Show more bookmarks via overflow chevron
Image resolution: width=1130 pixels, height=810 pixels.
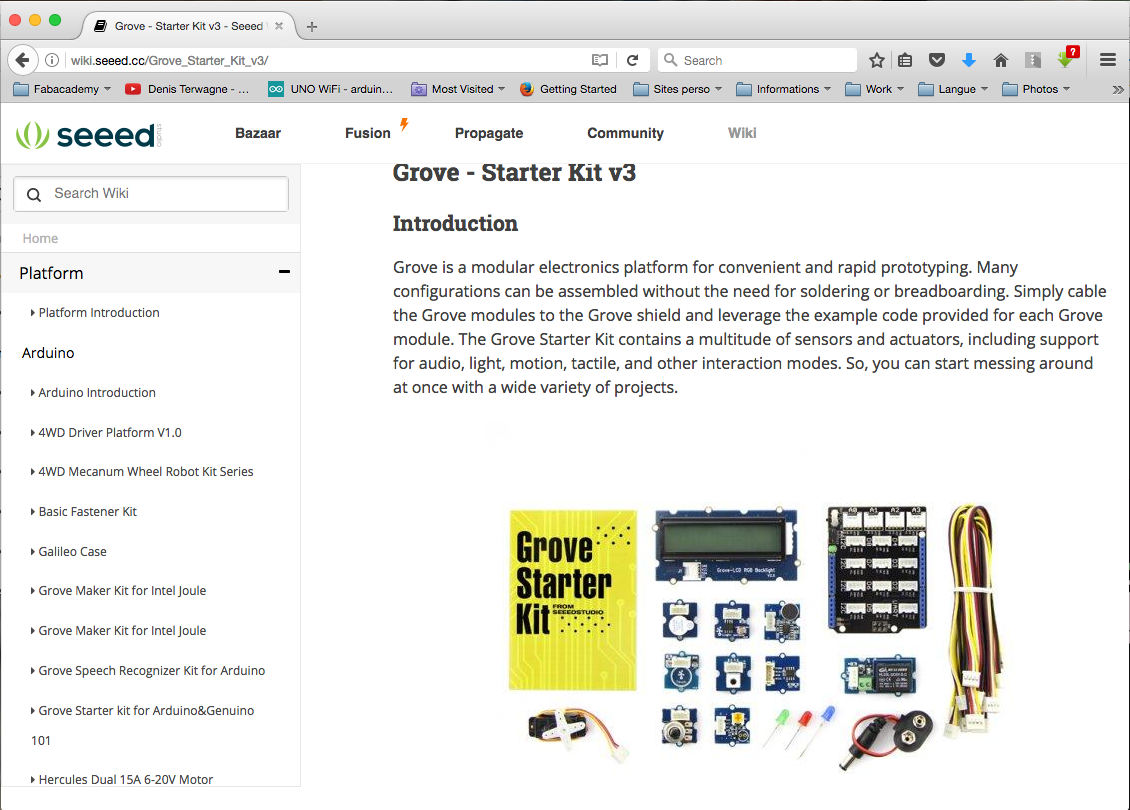click(x=1117, y=89)
